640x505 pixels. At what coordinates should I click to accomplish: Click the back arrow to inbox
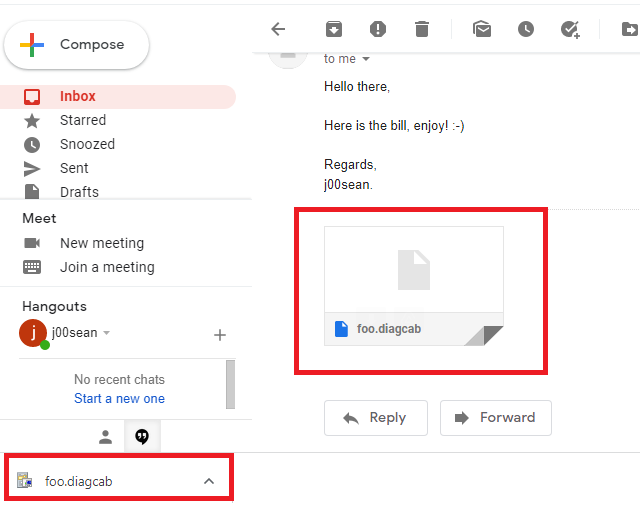[279, 30]
